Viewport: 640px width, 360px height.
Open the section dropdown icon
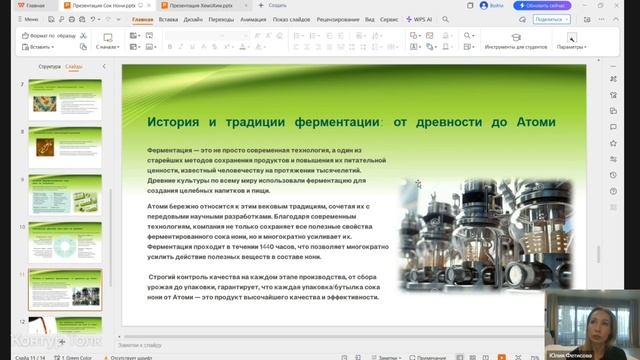coord(151,47)
